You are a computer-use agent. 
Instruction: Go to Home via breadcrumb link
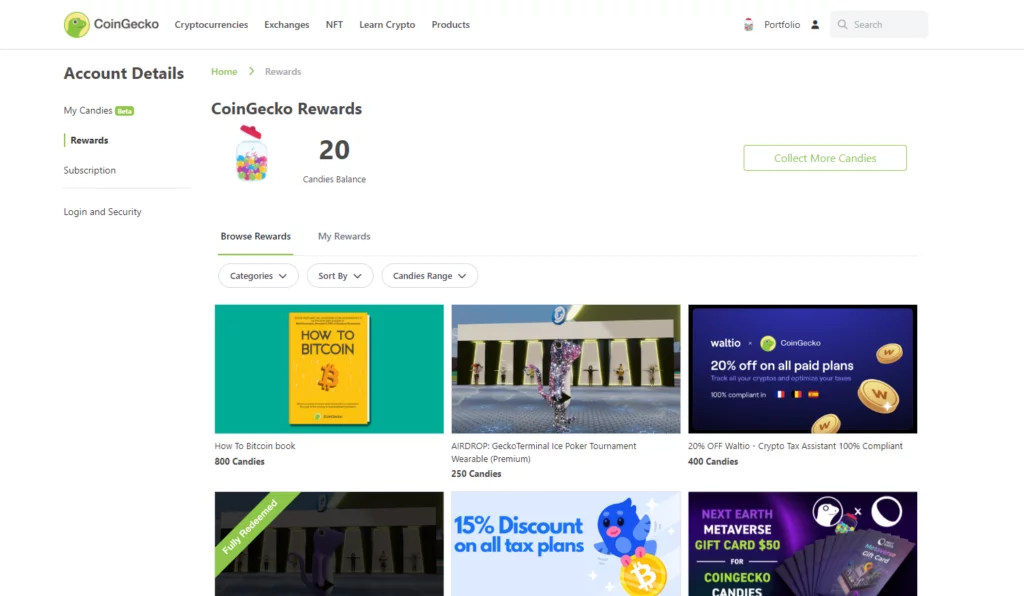tap(224, 71)
